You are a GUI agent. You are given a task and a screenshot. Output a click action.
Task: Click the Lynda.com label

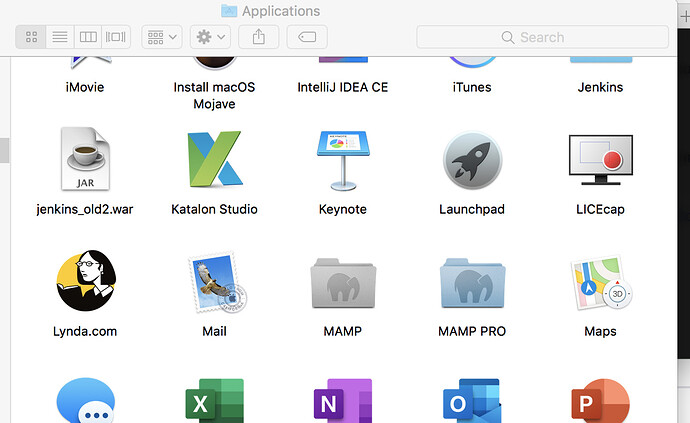point(85,331)
